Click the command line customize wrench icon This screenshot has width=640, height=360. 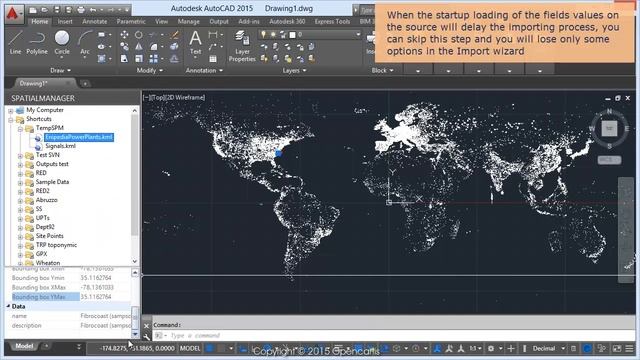coord(147,336)
